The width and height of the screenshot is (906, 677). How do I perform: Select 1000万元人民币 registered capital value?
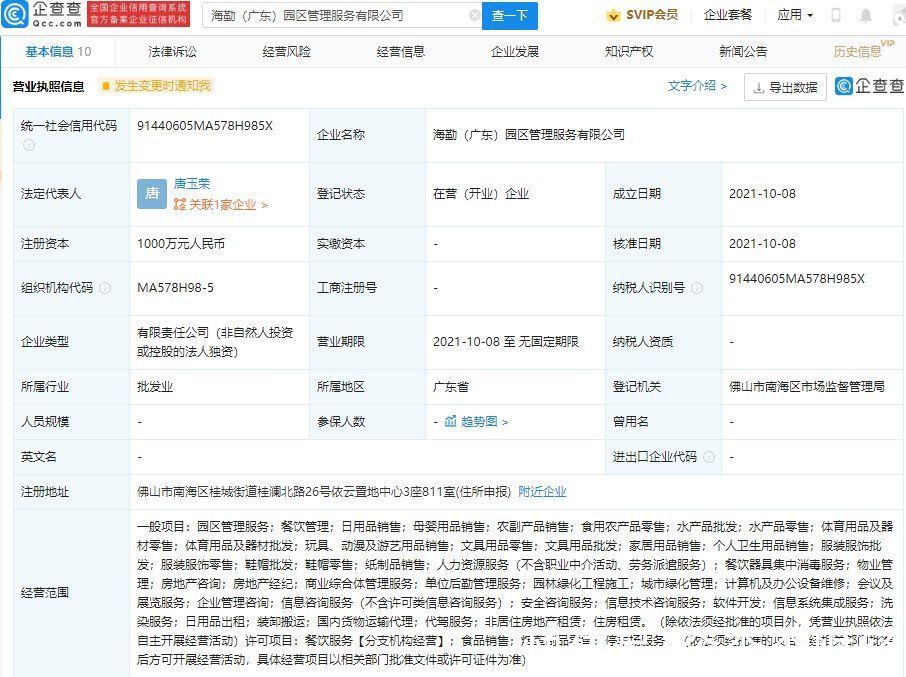click(181, 243)
